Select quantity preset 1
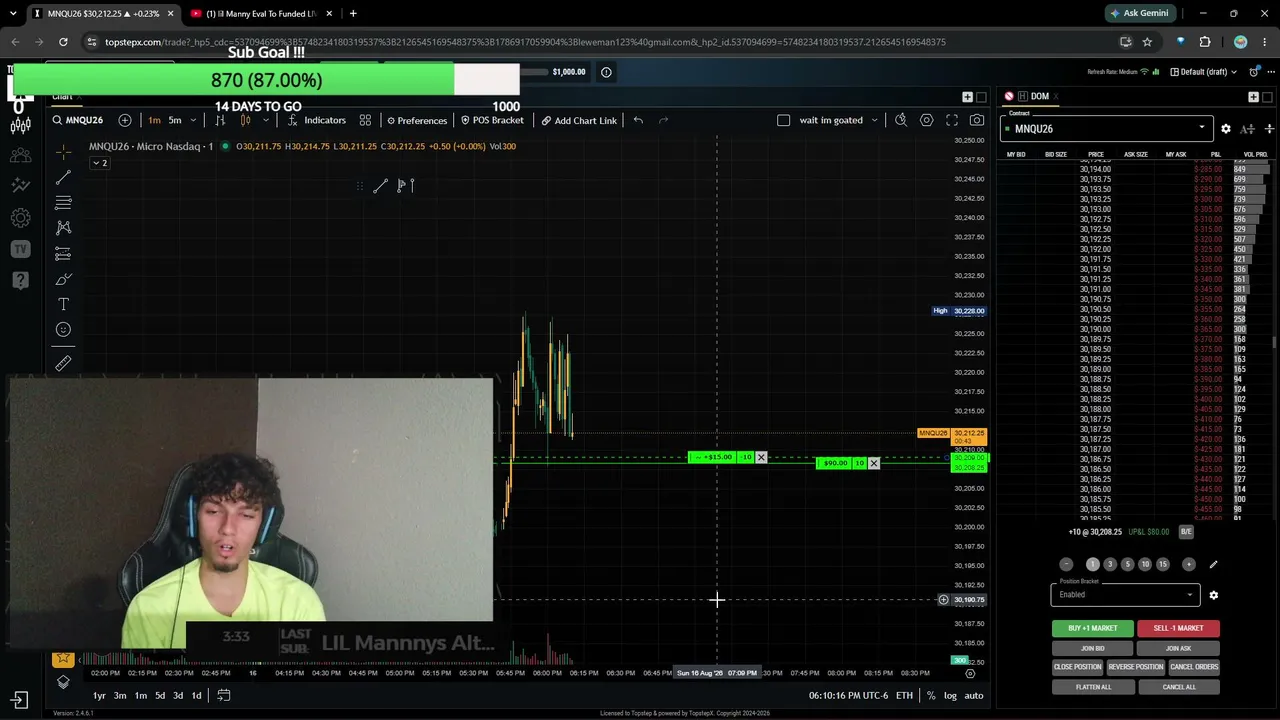 tap(1092, 565)
